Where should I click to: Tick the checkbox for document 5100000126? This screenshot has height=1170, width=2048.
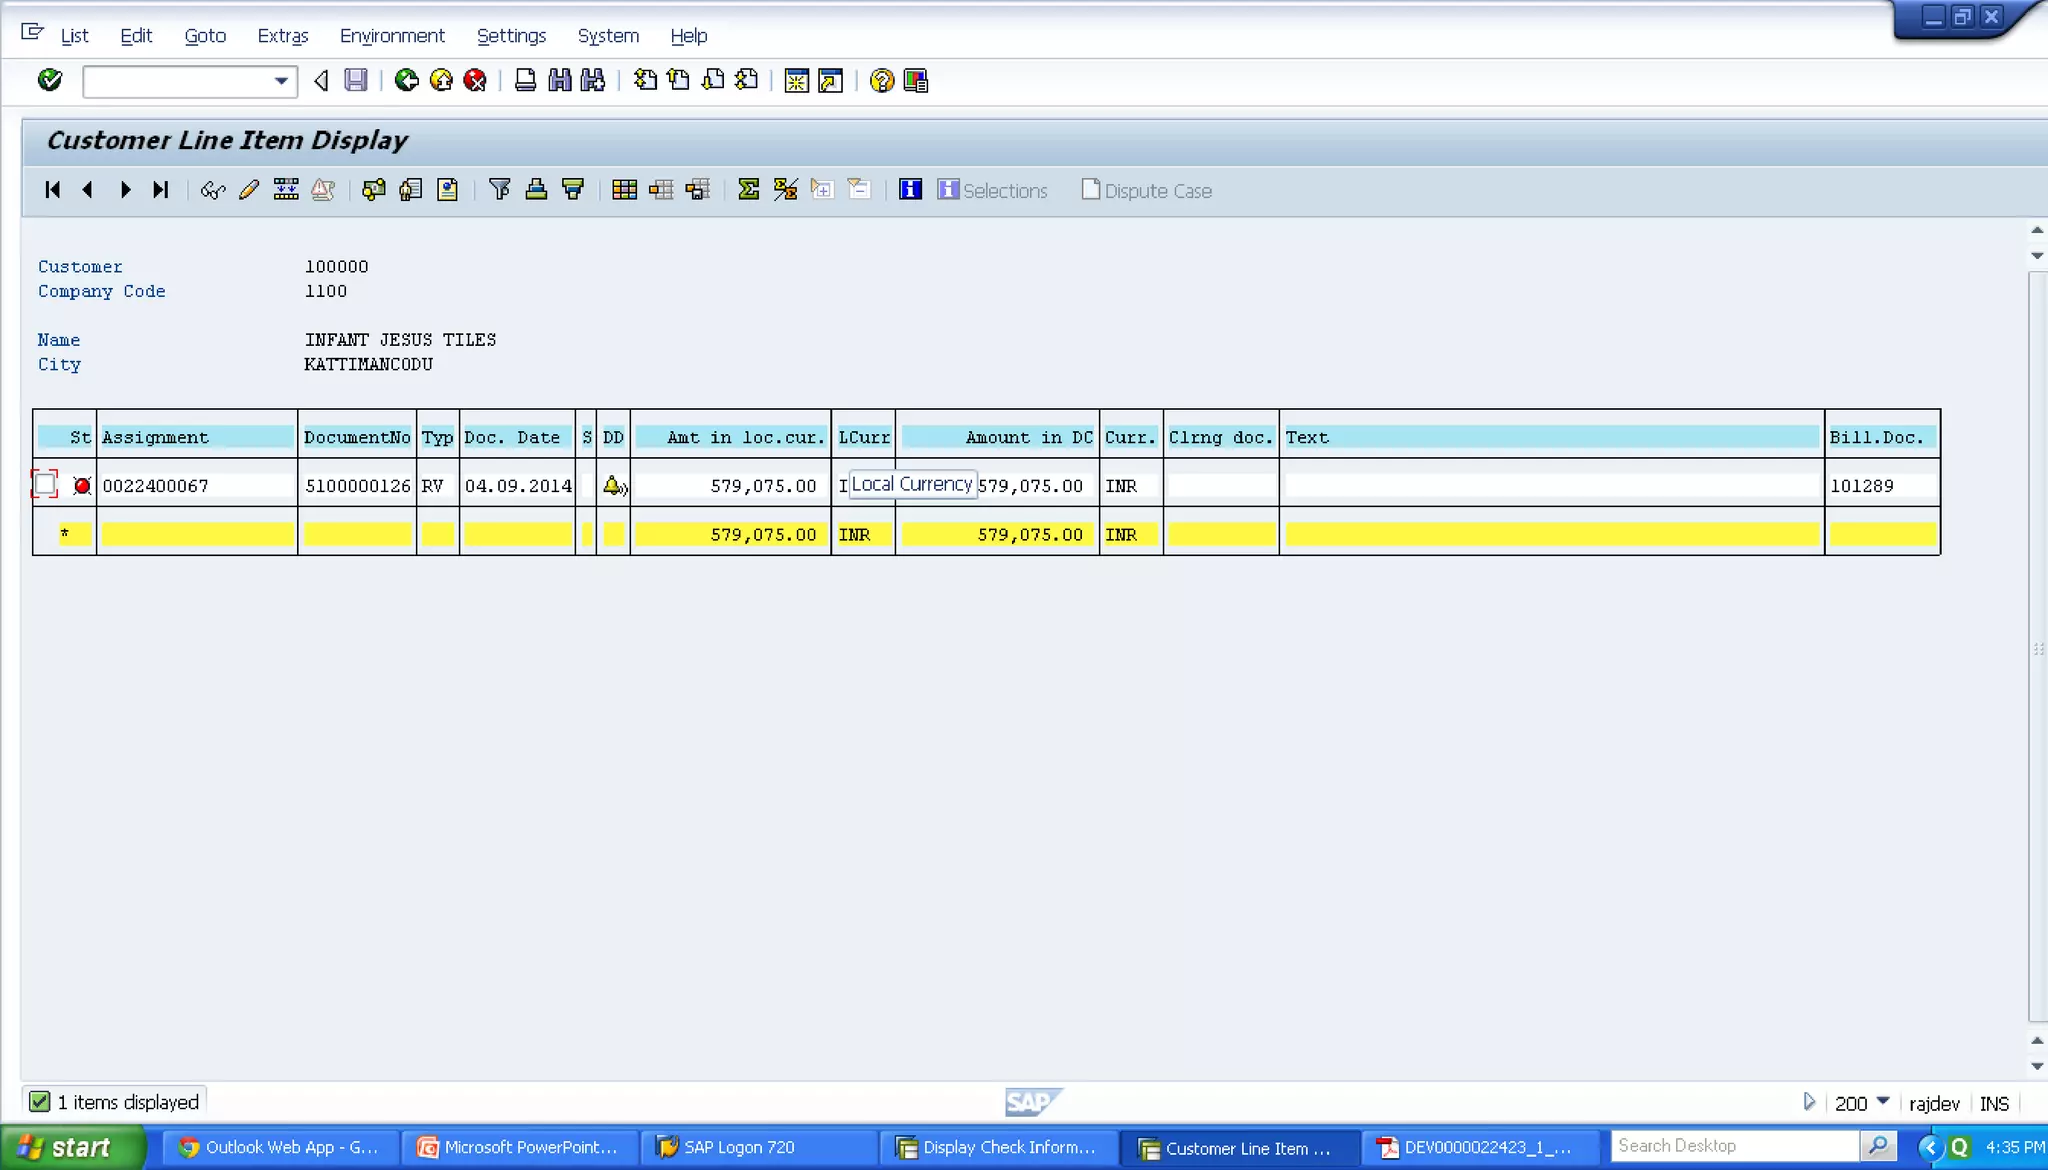[45, 485]
